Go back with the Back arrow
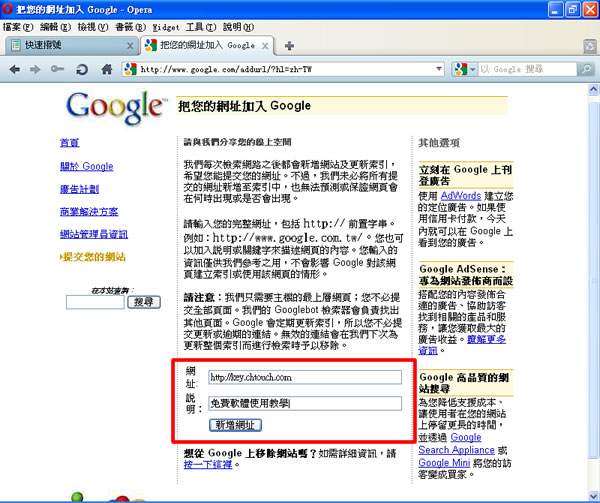The image size is (600, 503). [15, 69]
